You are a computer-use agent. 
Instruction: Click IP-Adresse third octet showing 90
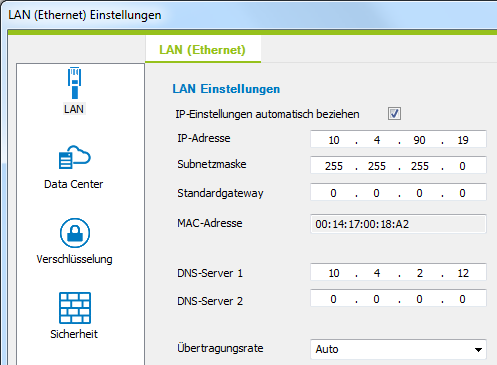419,140
